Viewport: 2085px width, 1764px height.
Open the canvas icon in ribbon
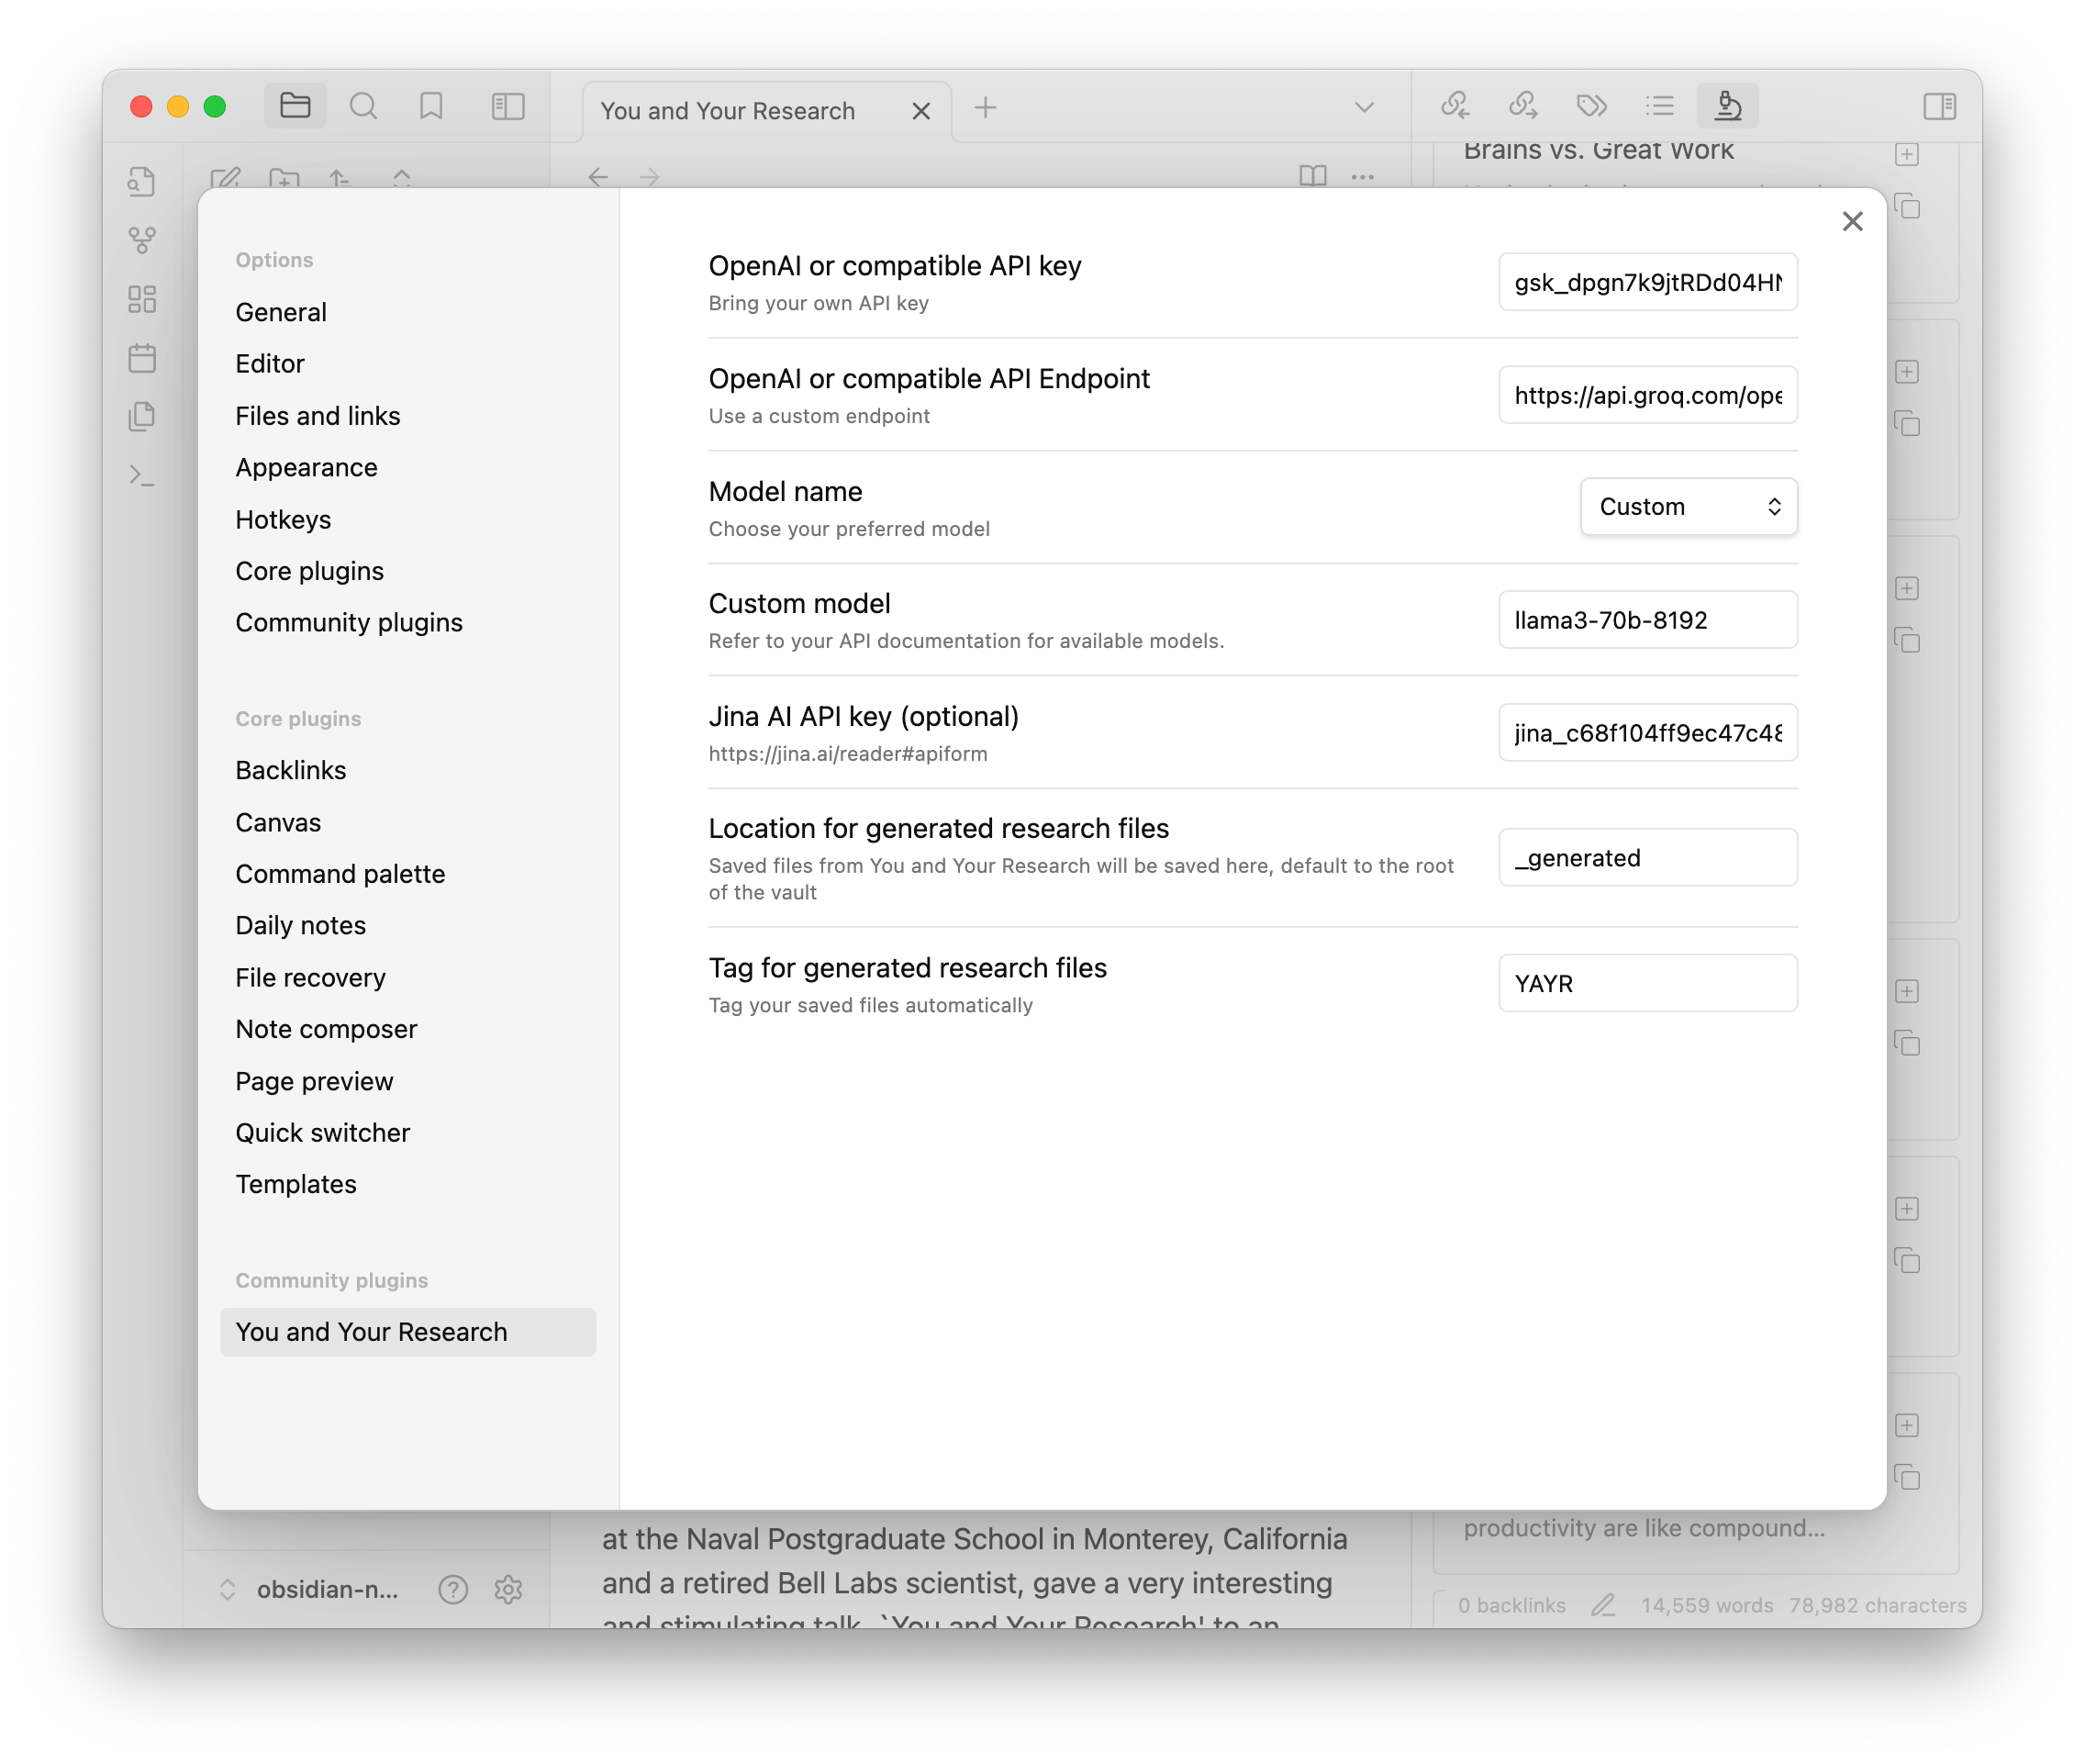click(x=142, y=299)
